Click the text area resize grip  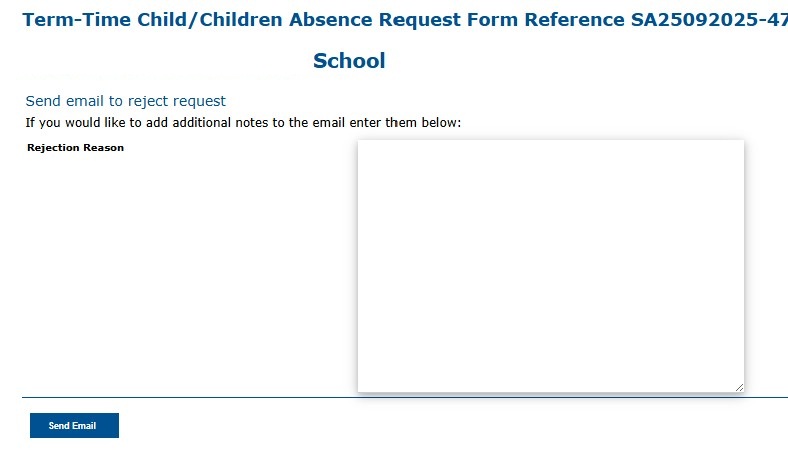(x=739, y=387)
